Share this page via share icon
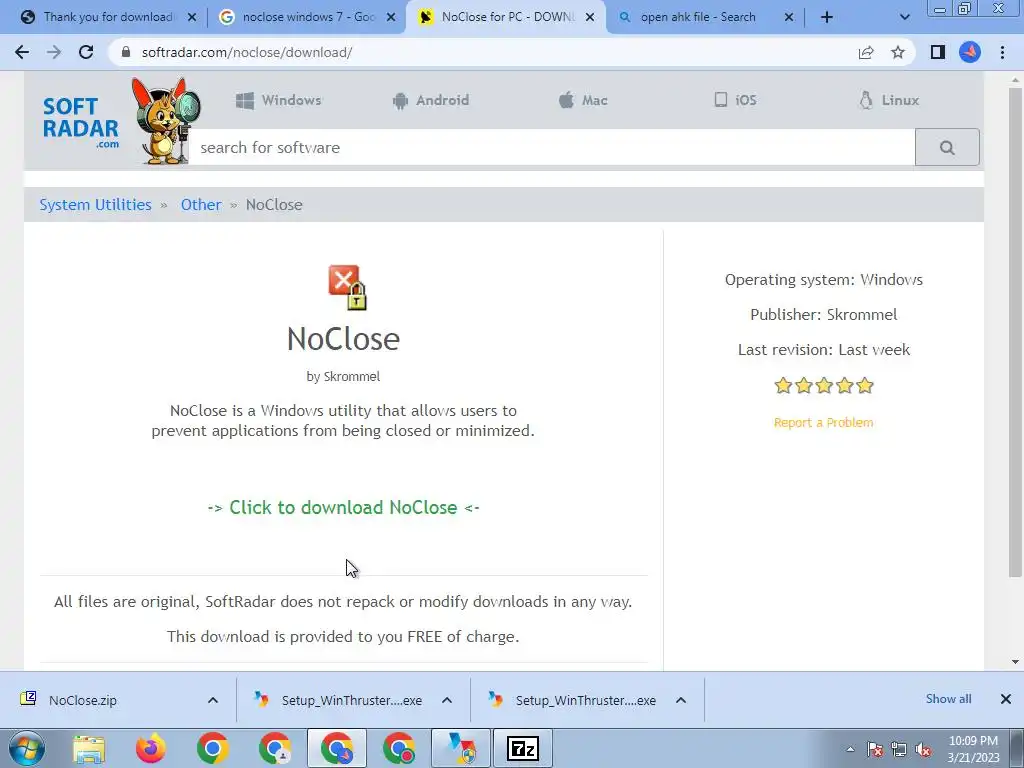 pyautogui.click(x=866, y=52)
